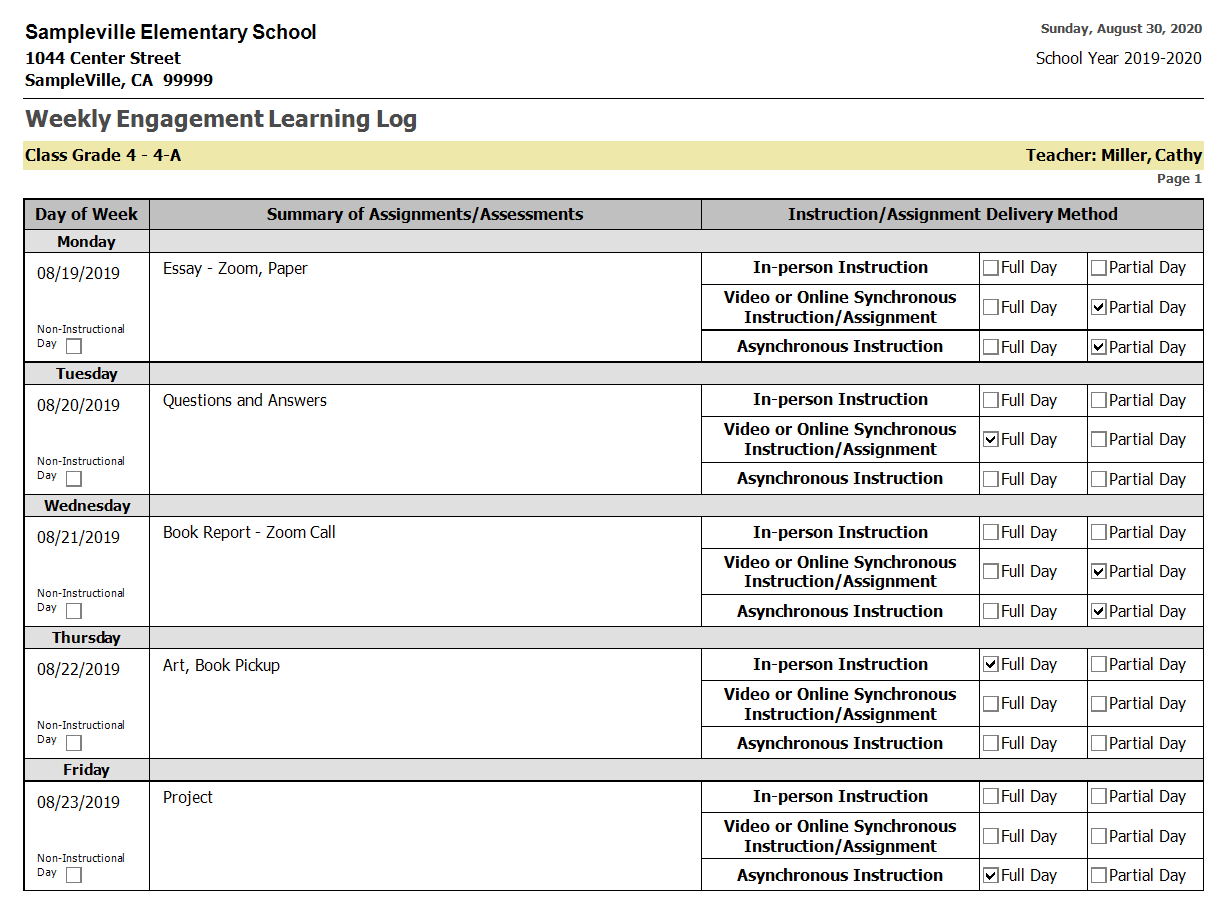The image size is (1223, 907).
Task: Check Tuesday Asynchronous Instruction Full Day box
Action: pos(991,479)
